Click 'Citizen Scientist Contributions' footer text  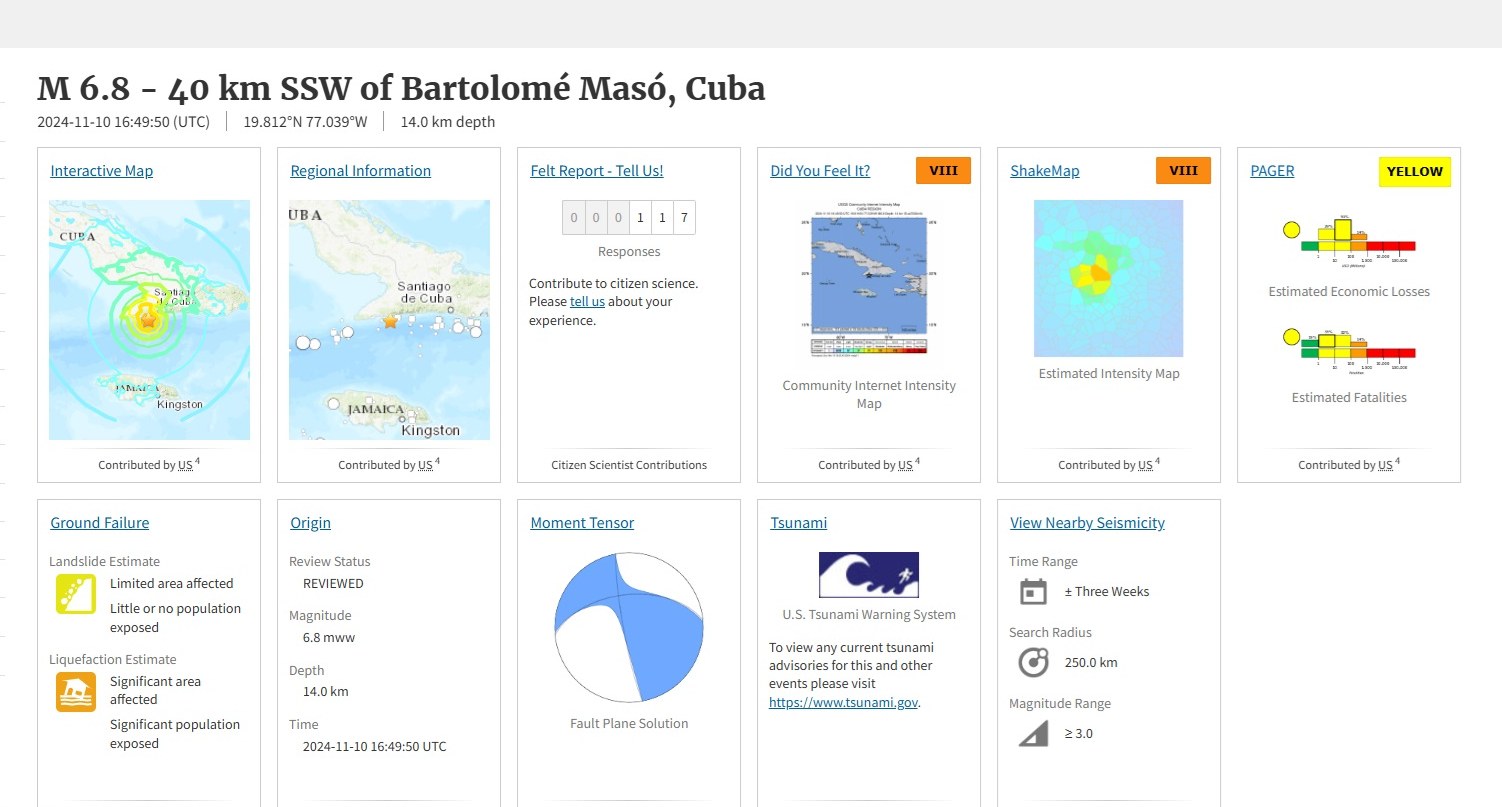629,465
